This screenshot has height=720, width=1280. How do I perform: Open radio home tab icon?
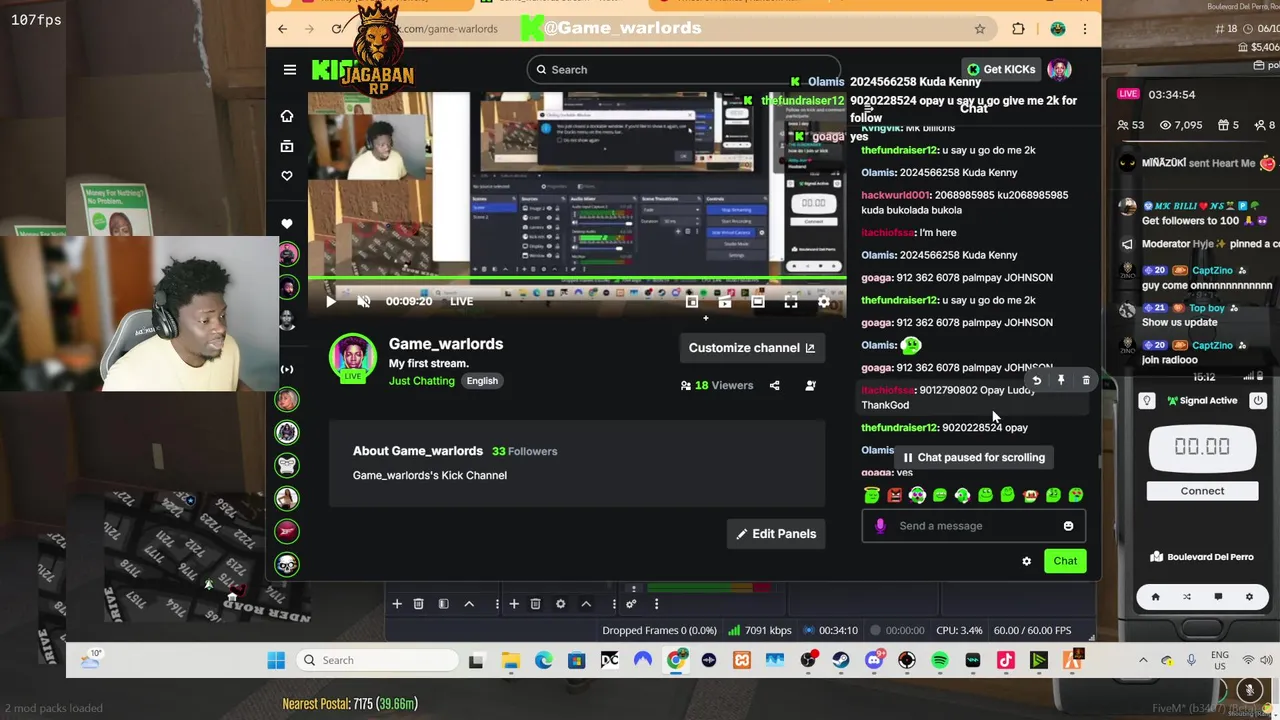(x=1155, y=597)
